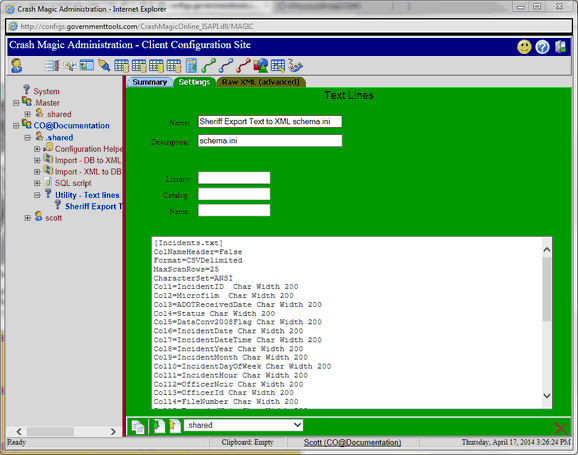This screenshot has width=578, height=455.
Task: Select the plug connector toolbar icon
Action: pos(104,66)
